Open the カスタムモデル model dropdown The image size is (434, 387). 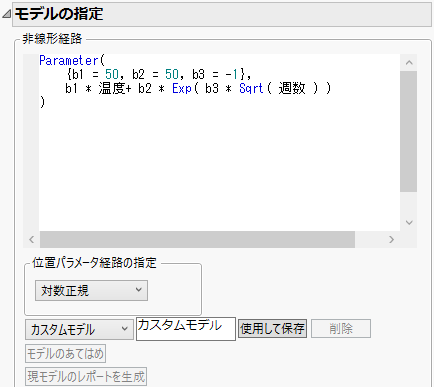click(x=79, y=329)
